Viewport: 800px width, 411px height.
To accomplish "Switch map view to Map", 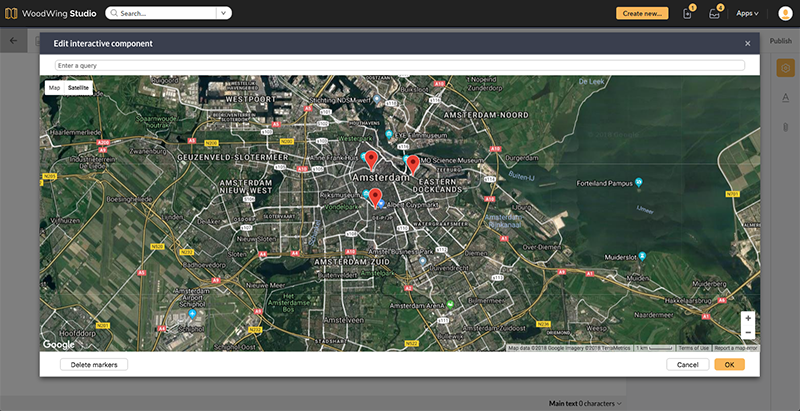I will pos(55,88).
